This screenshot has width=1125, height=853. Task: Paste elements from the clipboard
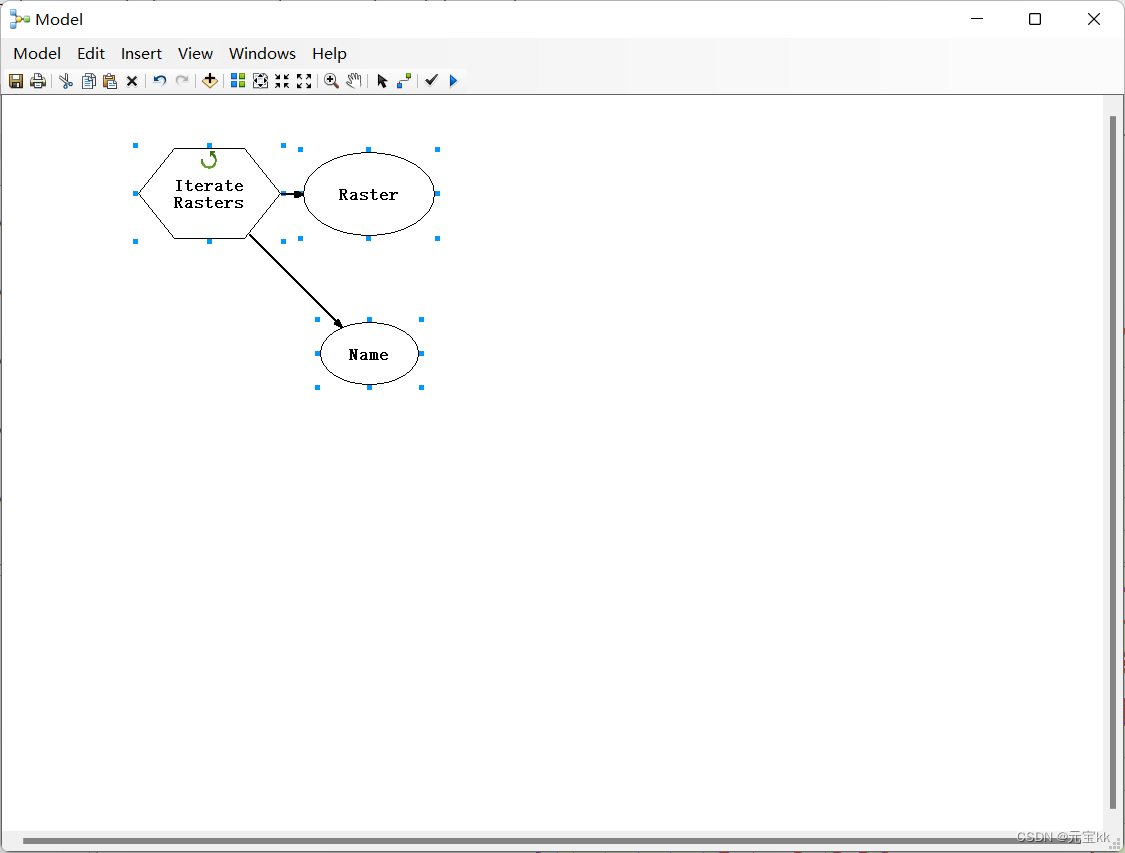point(110,81)
